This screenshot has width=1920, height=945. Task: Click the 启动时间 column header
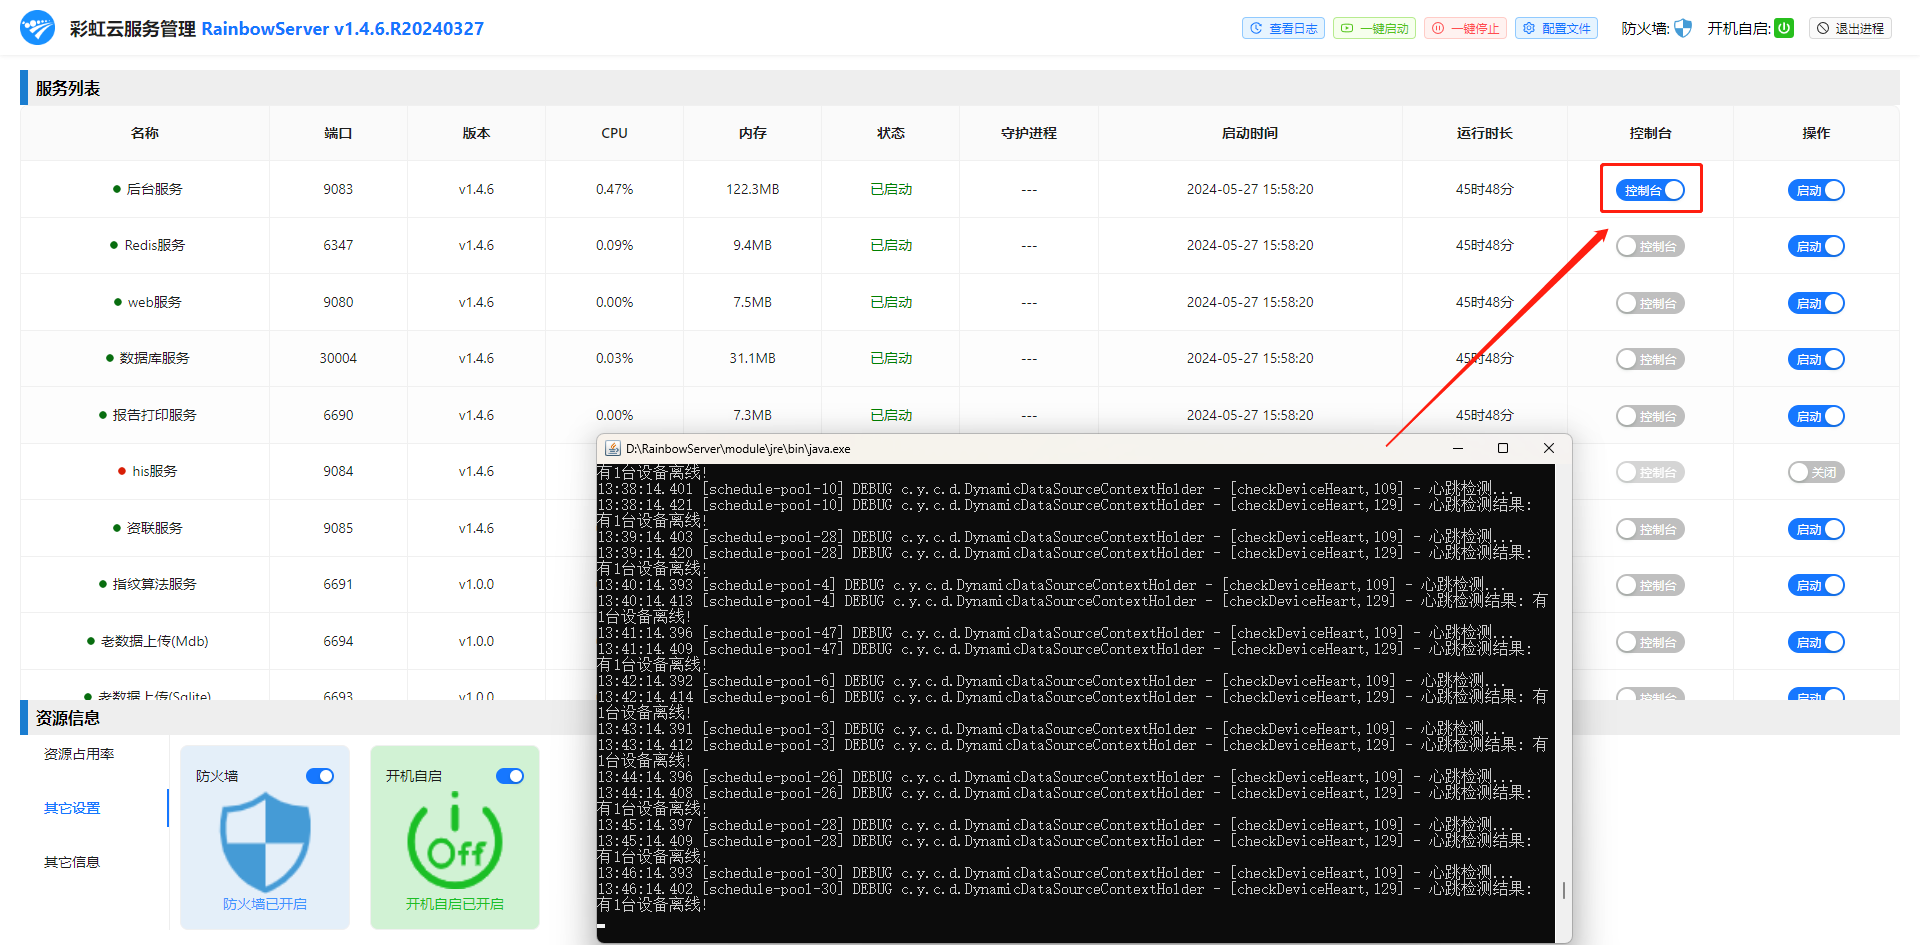point(1250,133)
